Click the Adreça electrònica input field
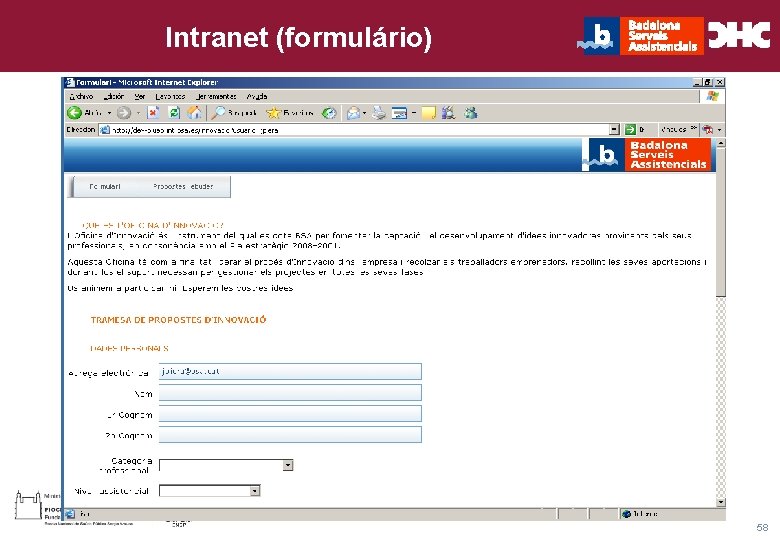Screen dimensions: 780x540 tap(290, 371)
